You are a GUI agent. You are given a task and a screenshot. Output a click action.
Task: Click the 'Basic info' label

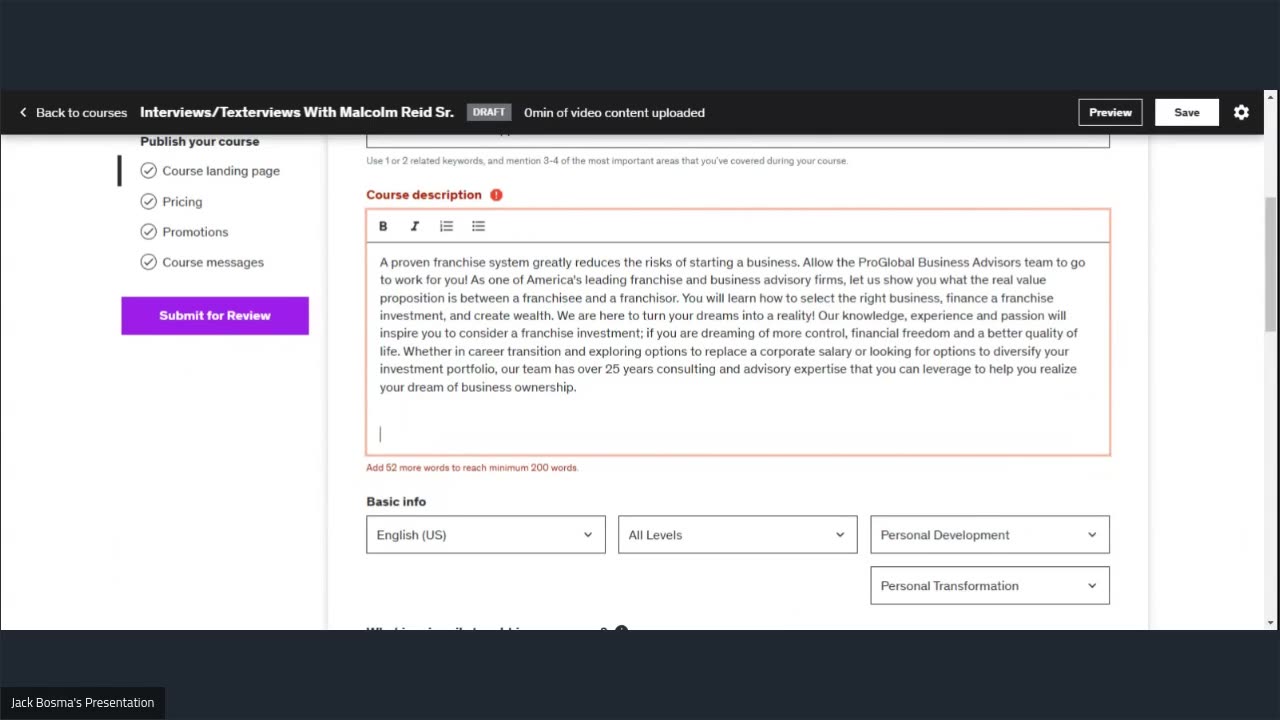point(396,501)
